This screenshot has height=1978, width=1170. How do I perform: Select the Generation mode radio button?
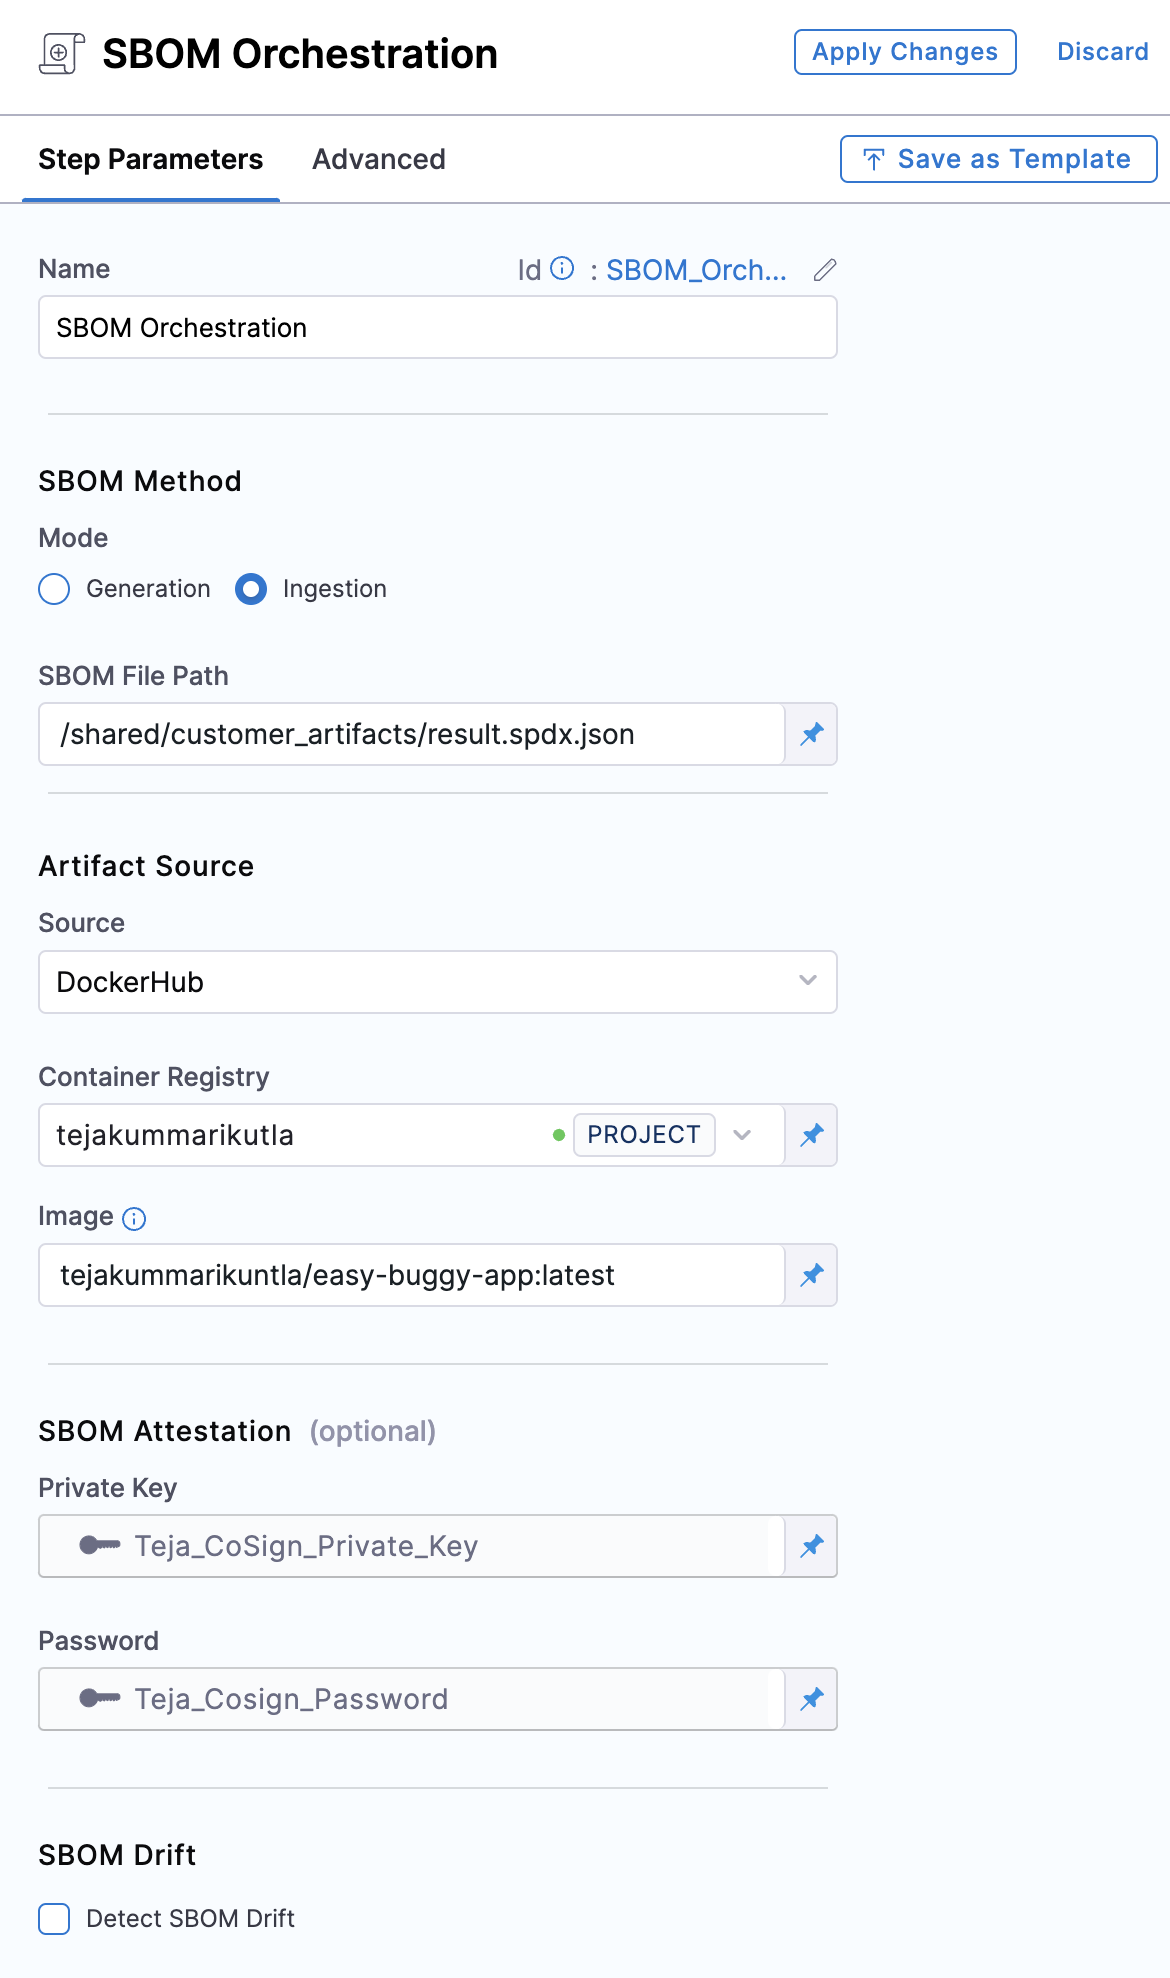pos(54,589)
